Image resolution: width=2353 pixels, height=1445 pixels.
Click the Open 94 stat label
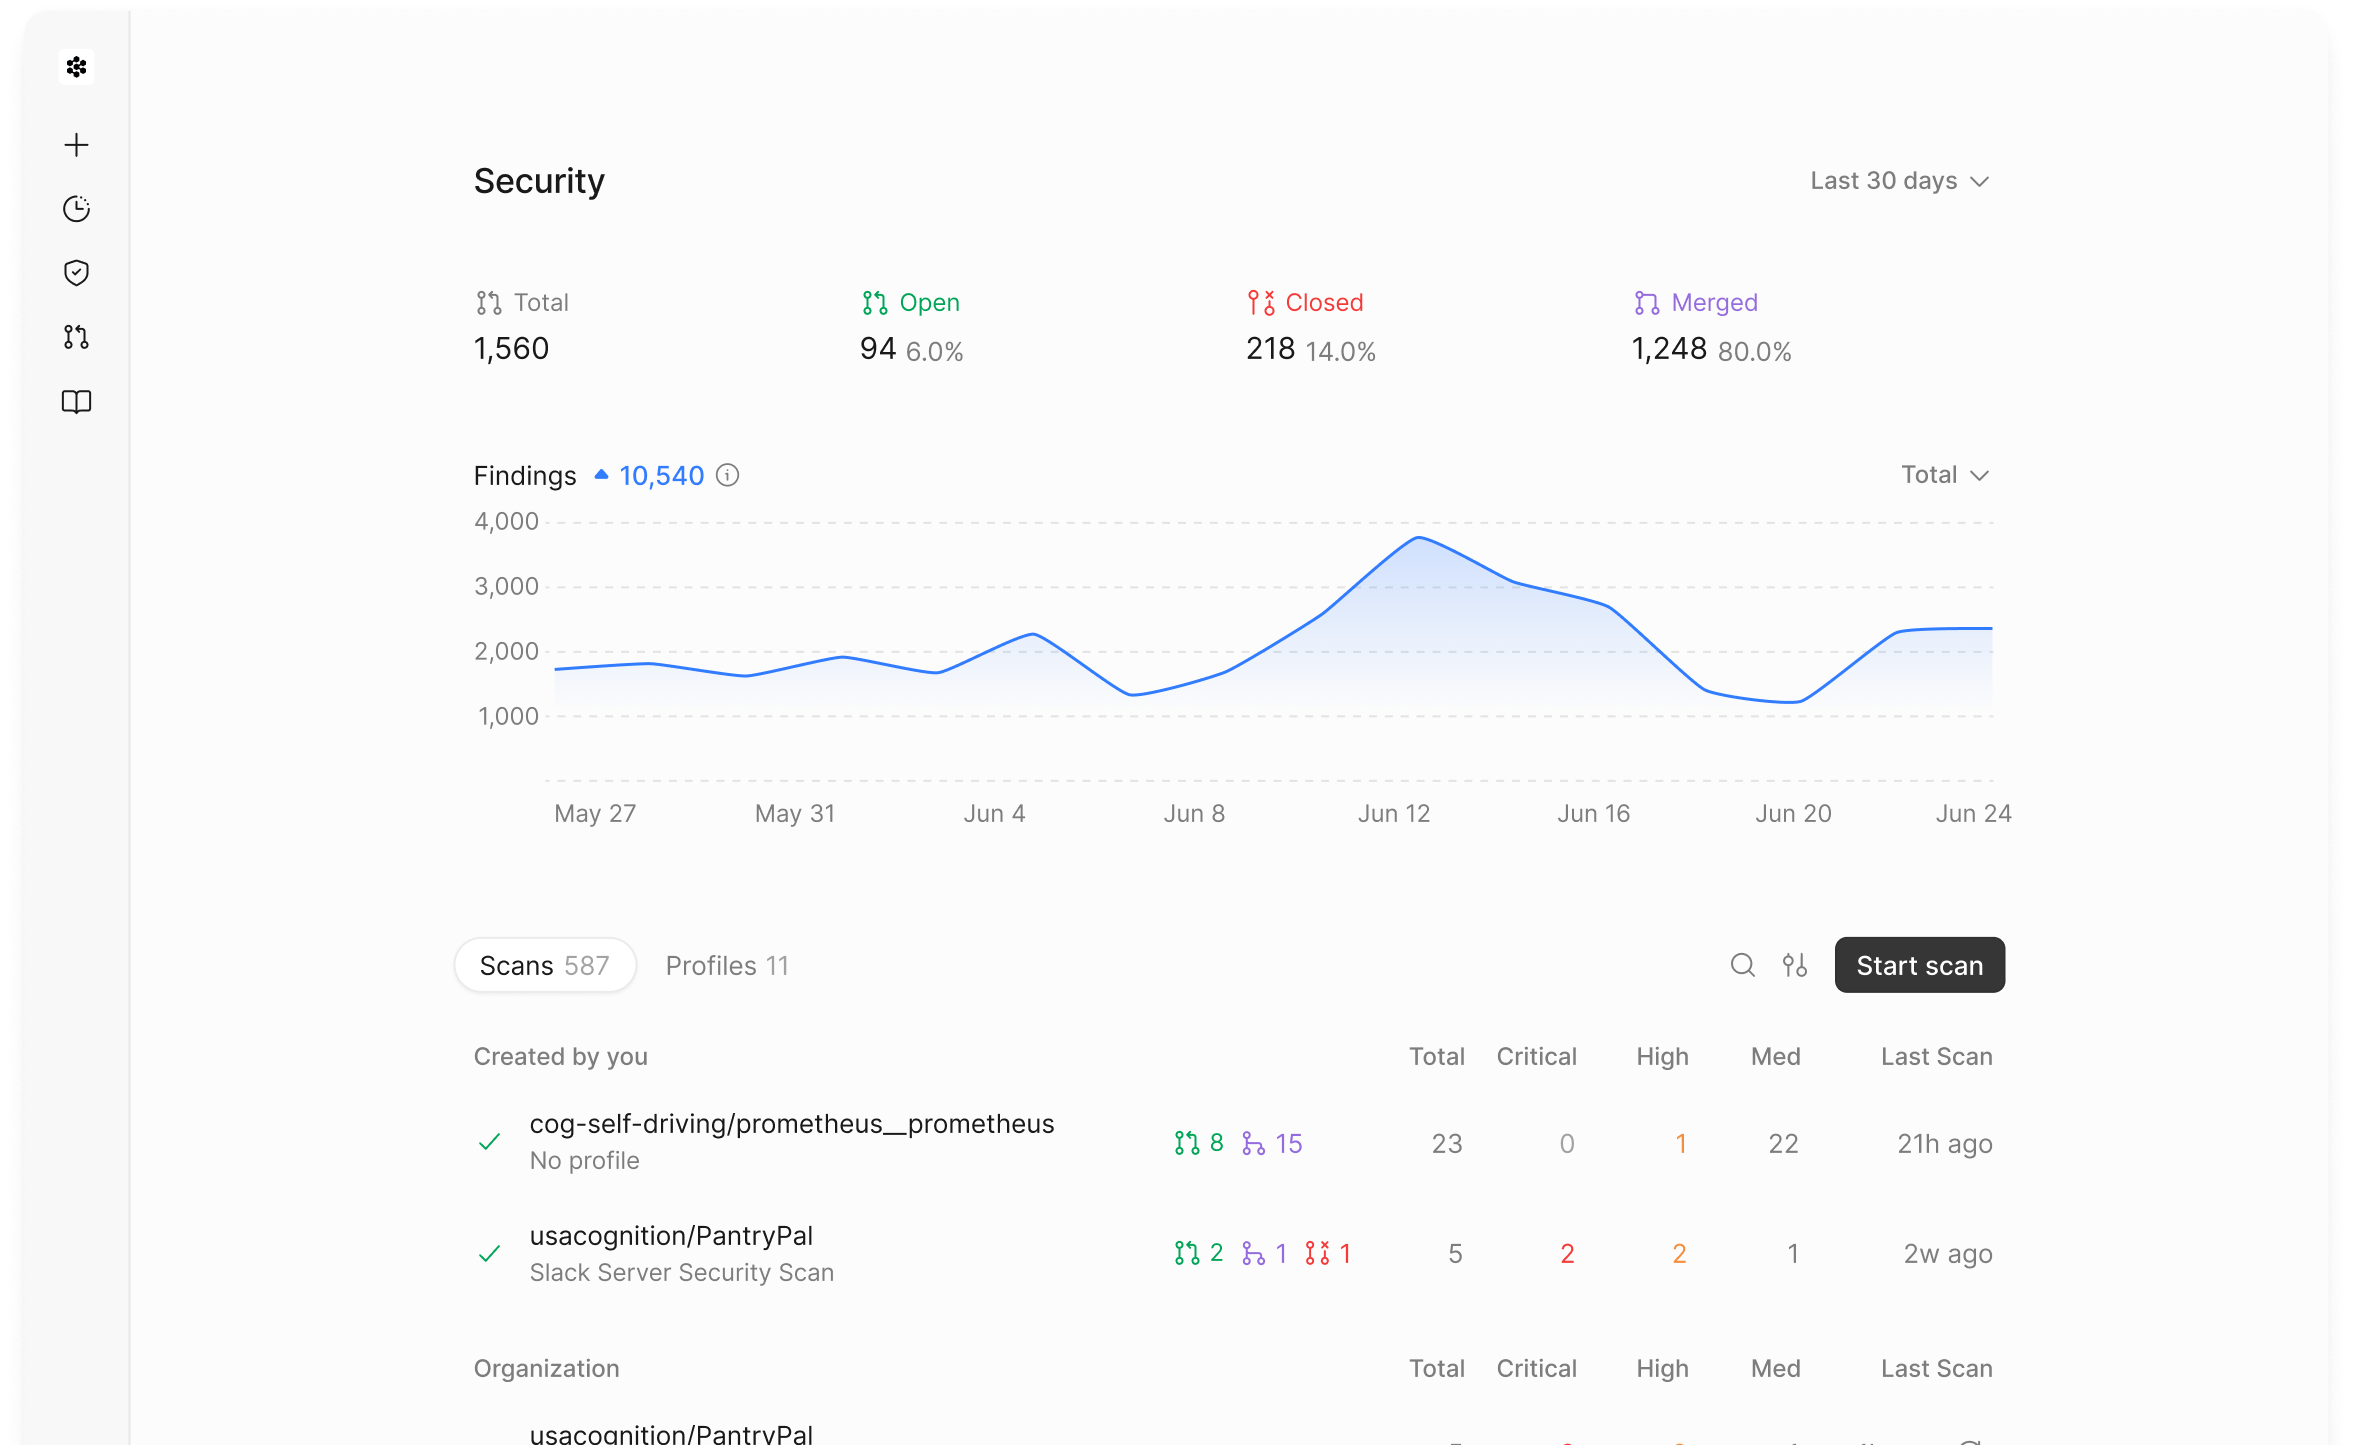coord(929,302)
